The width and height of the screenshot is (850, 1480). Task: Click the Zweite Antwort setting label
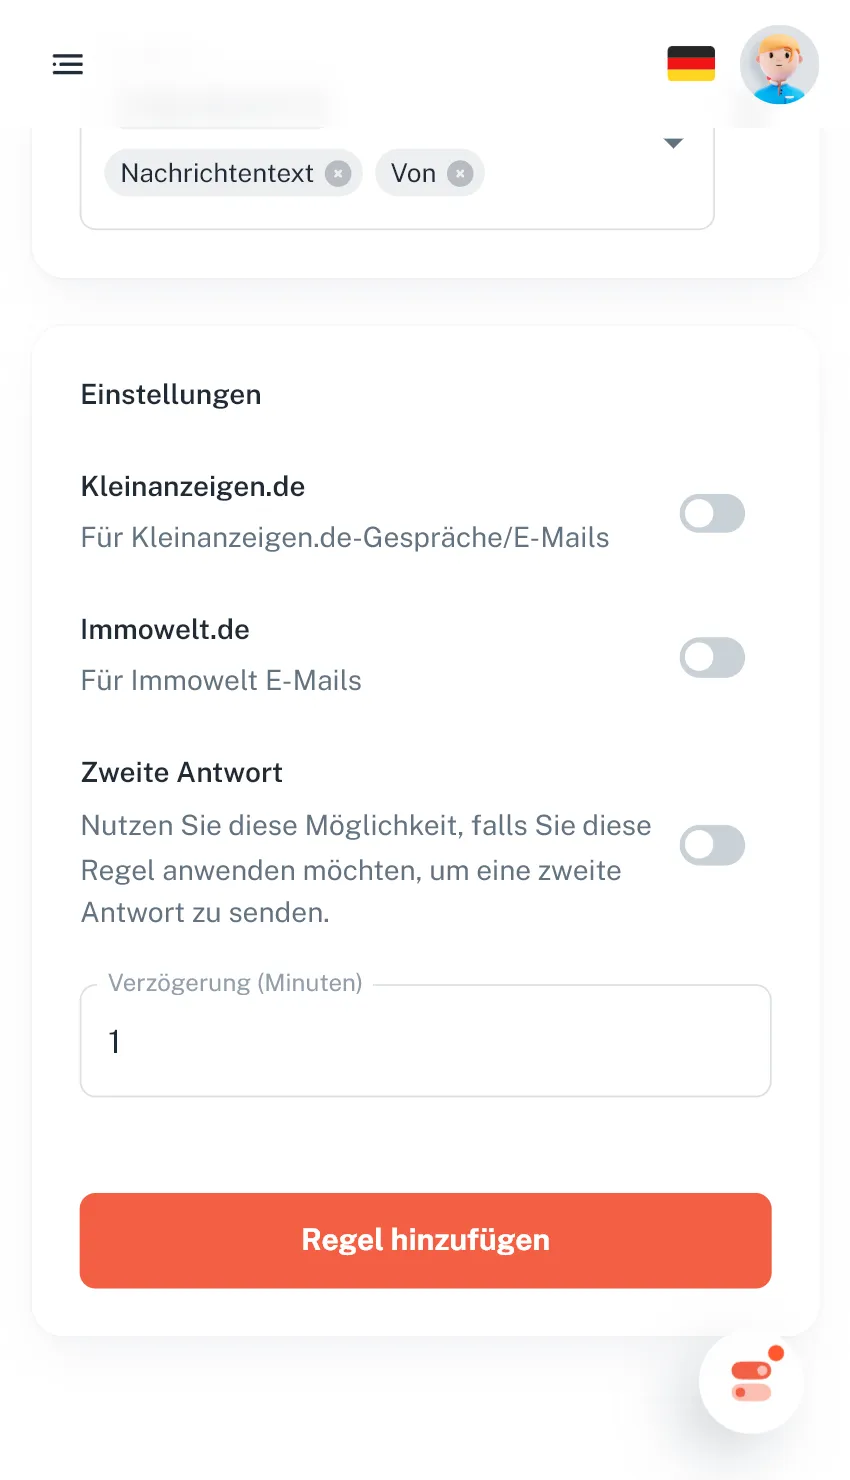tap(182, 773)
